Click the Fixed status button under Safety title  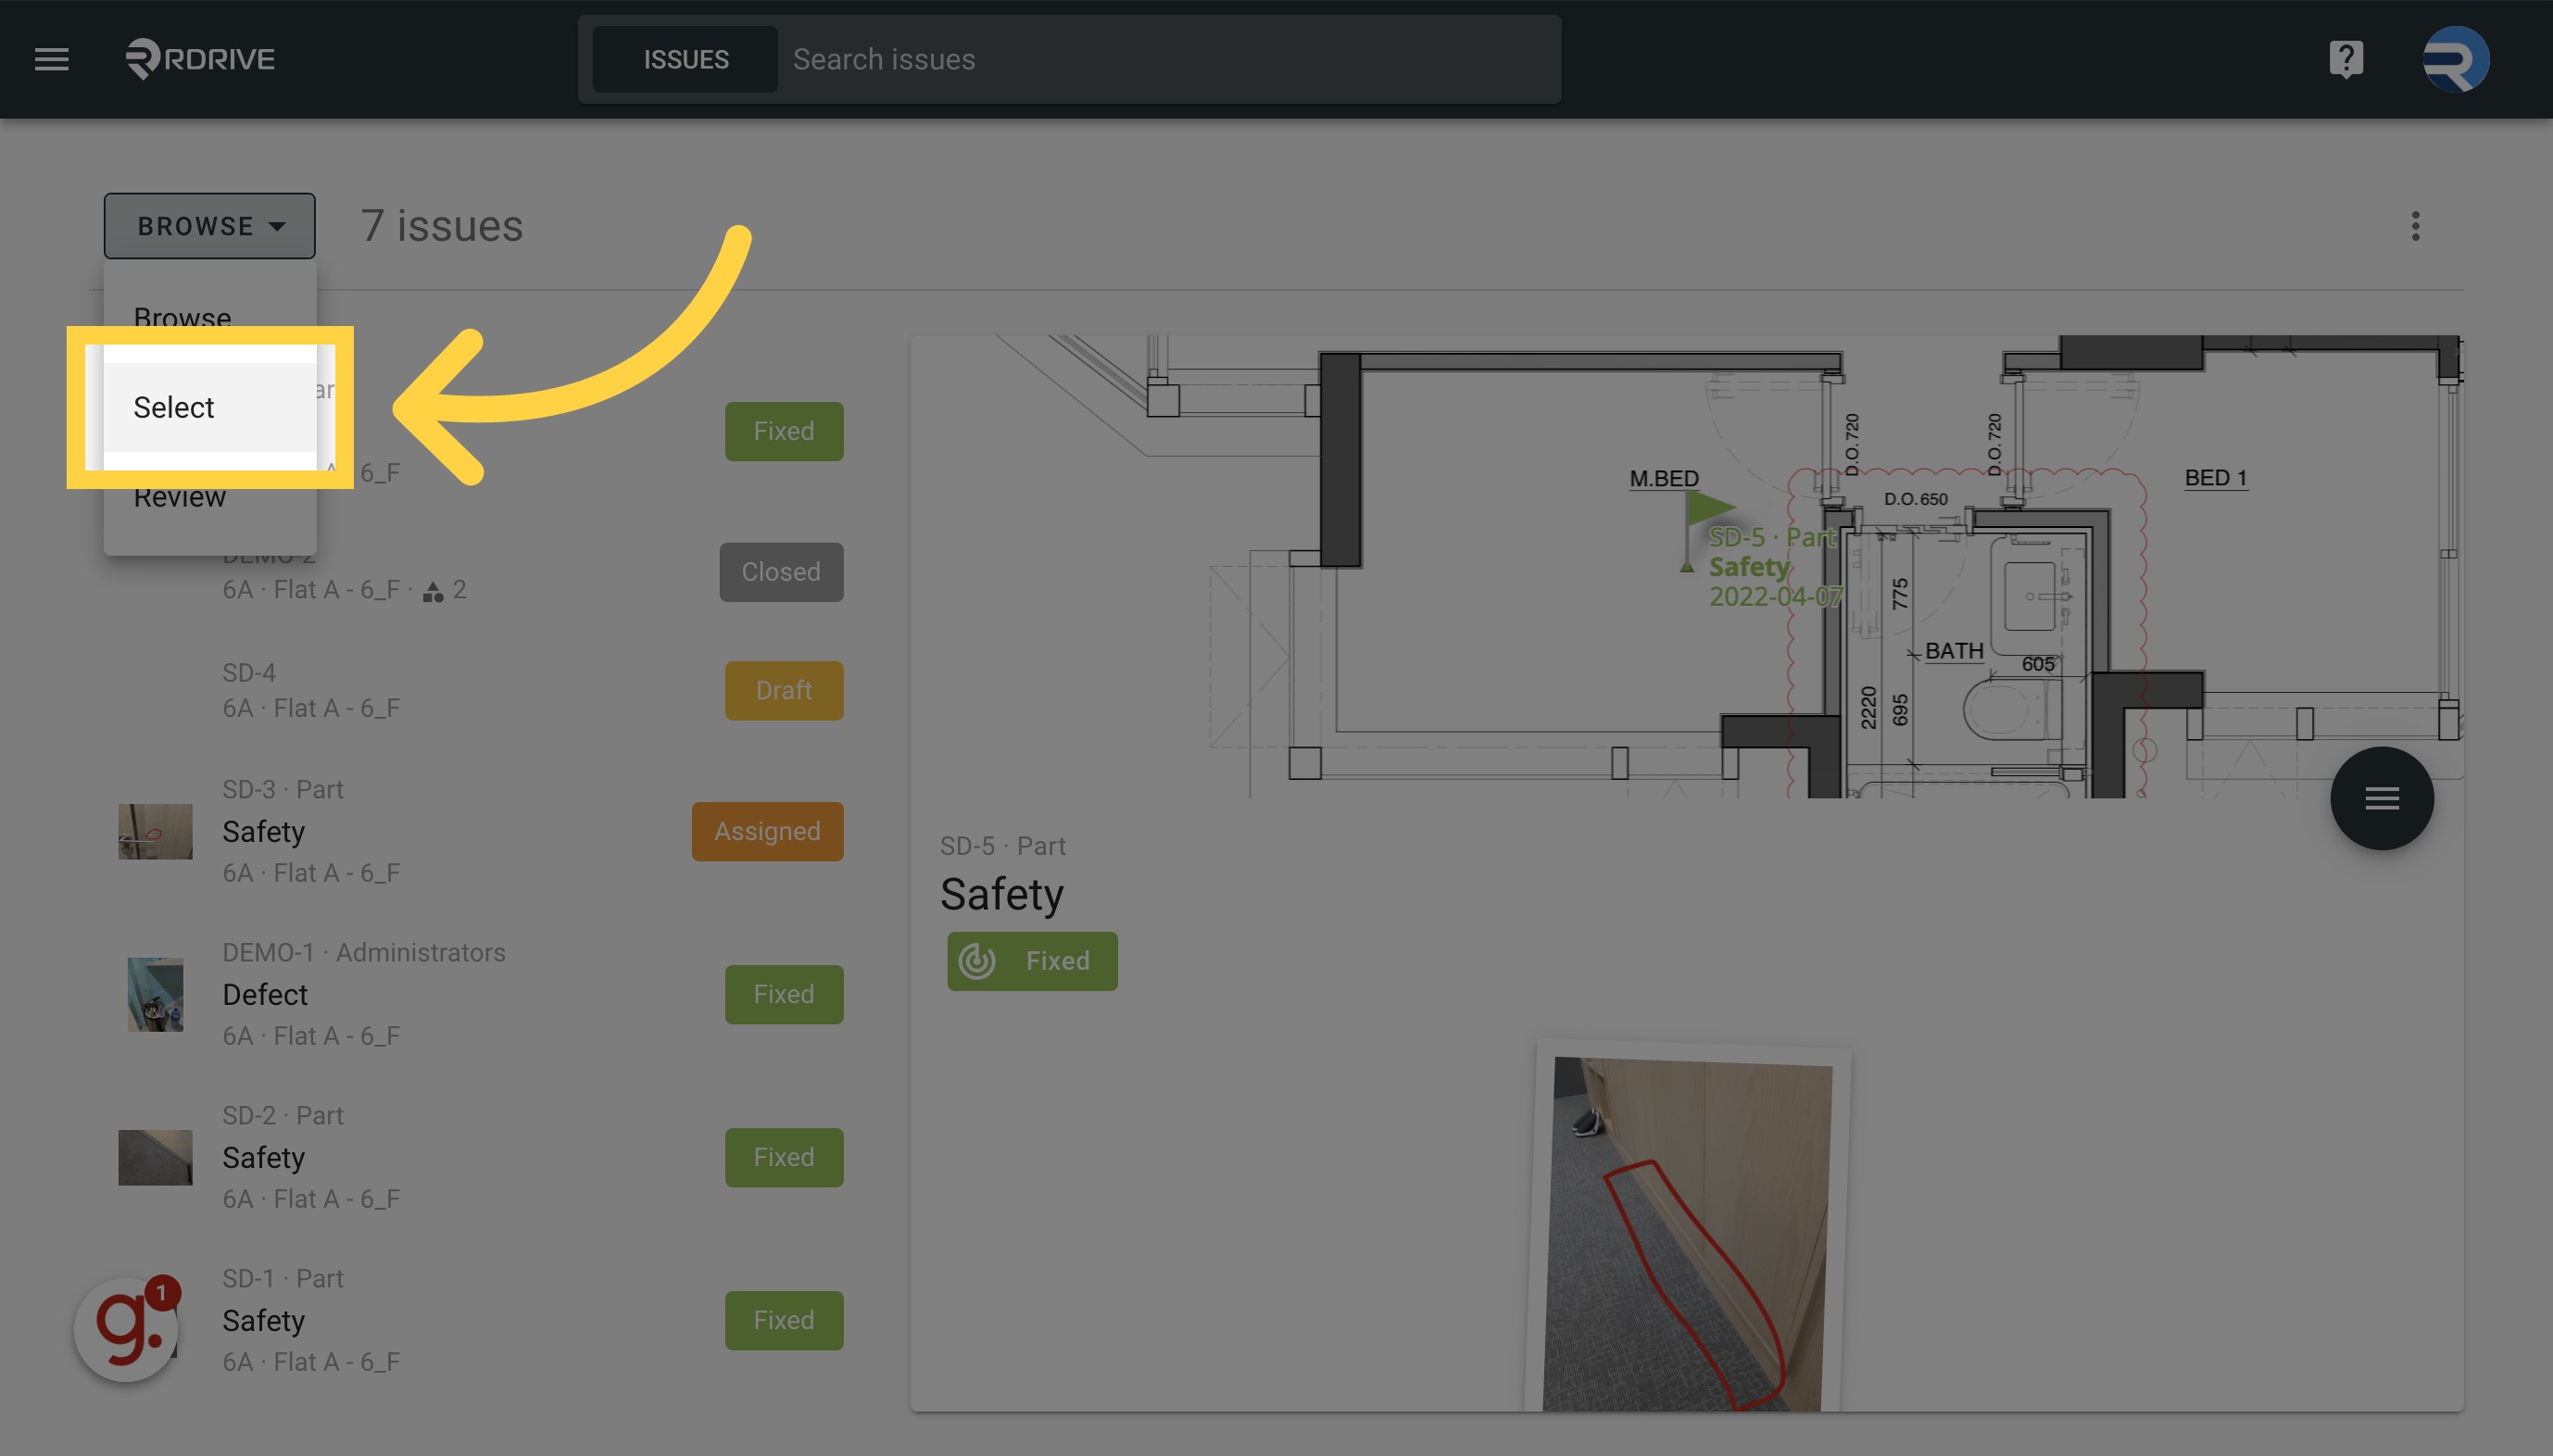pyautogui.click(x=1032, y=961)
